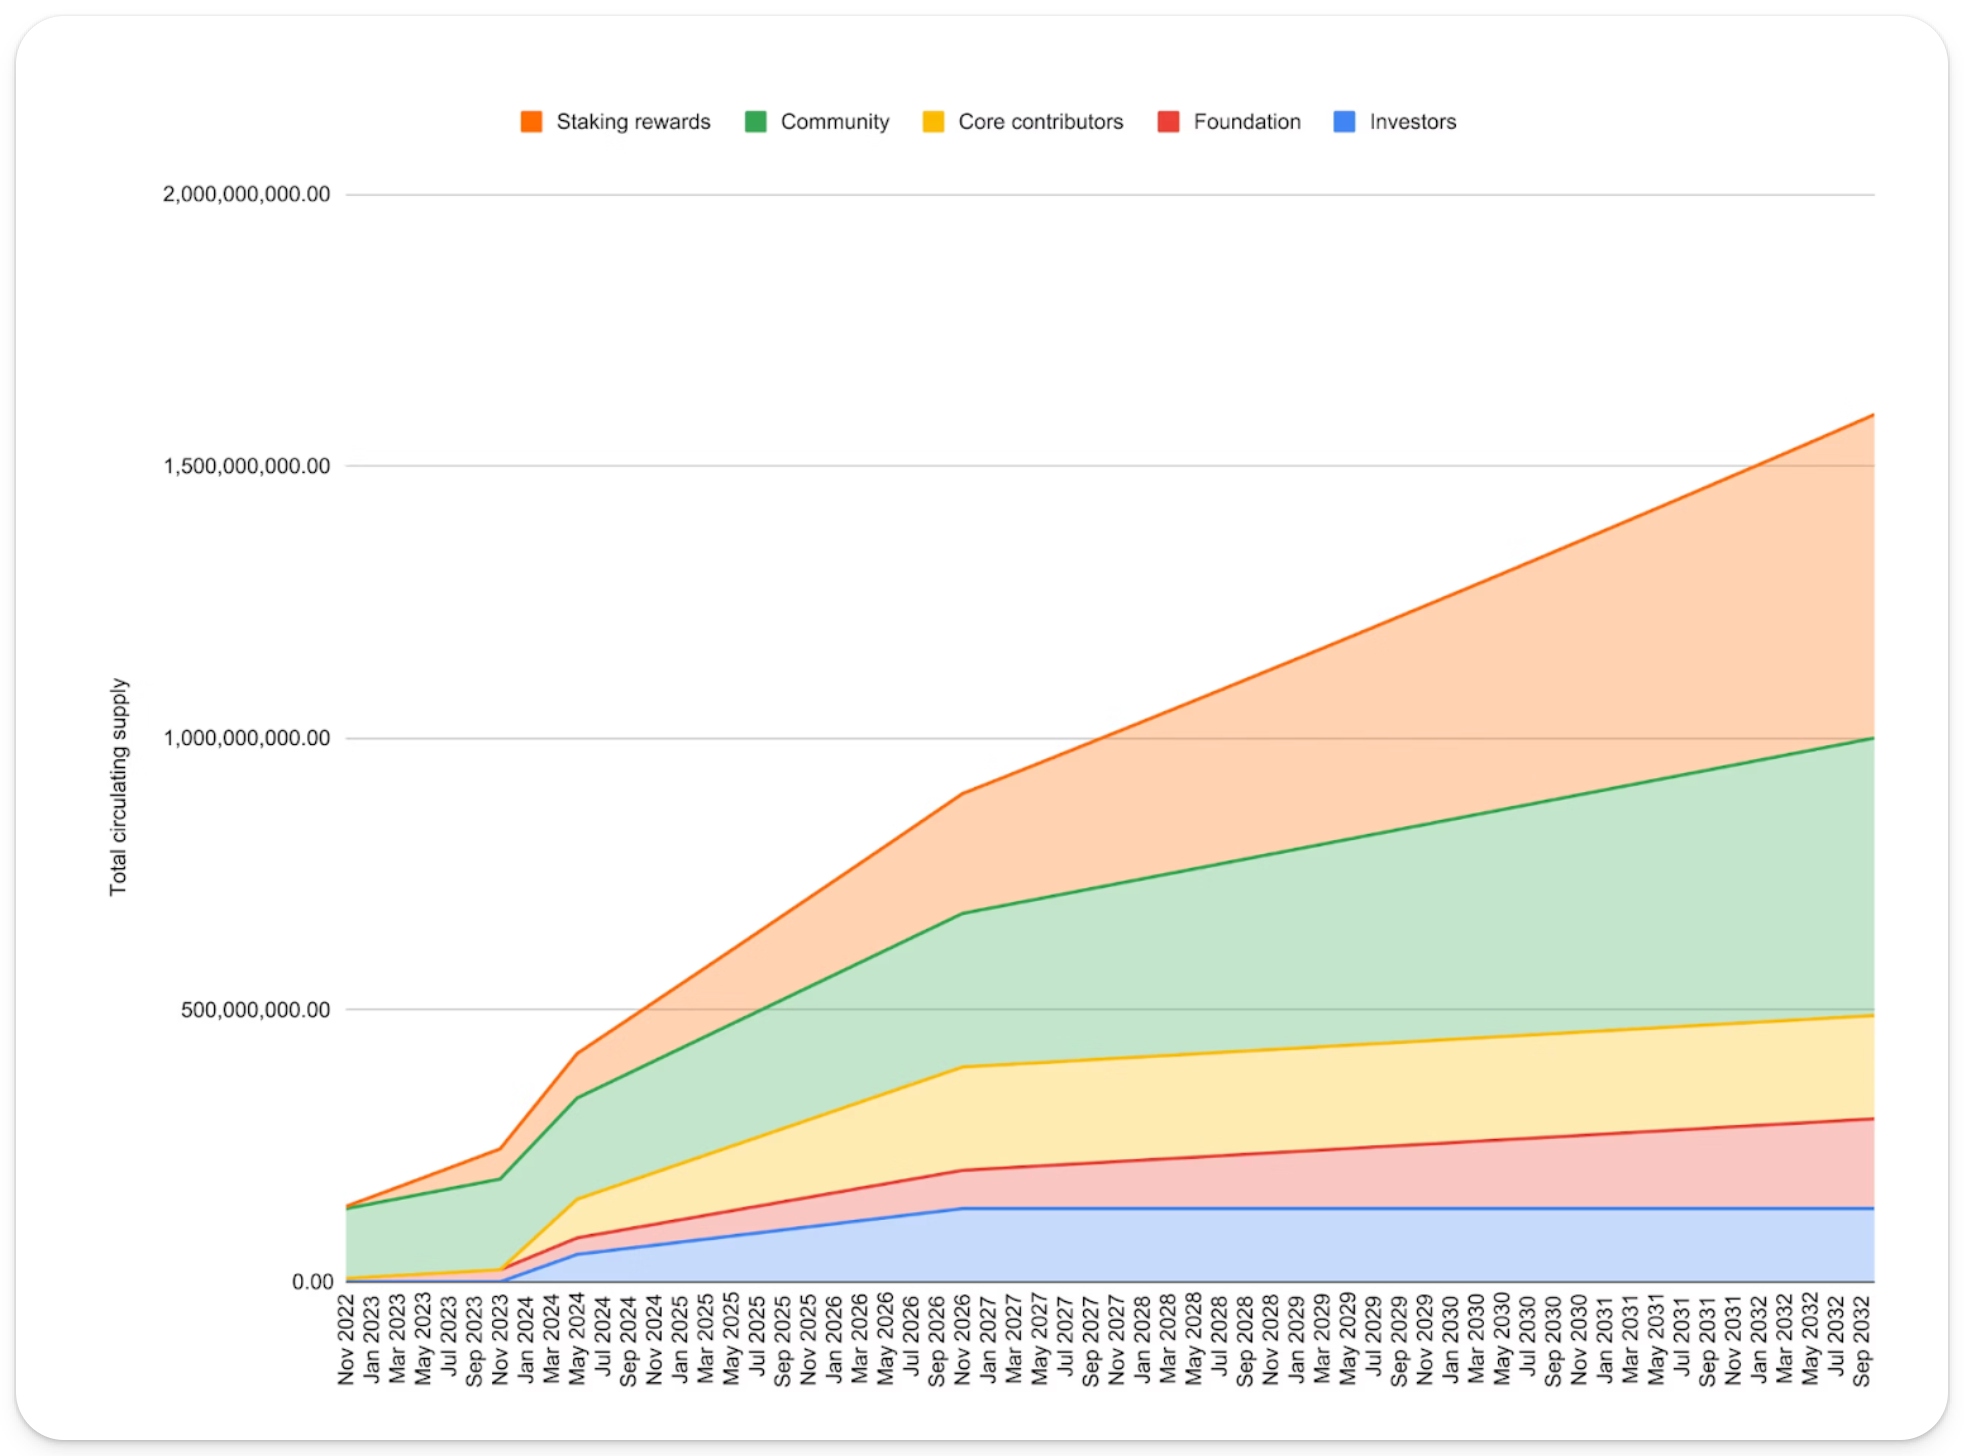The height and width of the screenshot is (1456, 1964).
Task: Click the Total circulating supply axis title
Action: click(118, 787)
